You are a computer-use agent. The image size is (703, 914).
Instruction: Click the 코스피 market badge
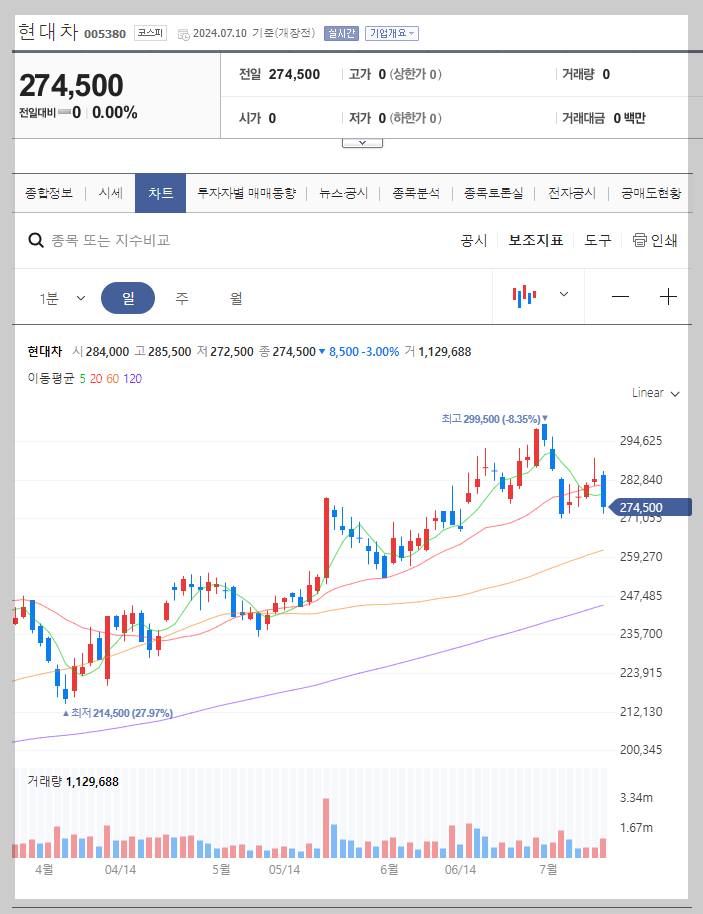click(x=150, y=33)
